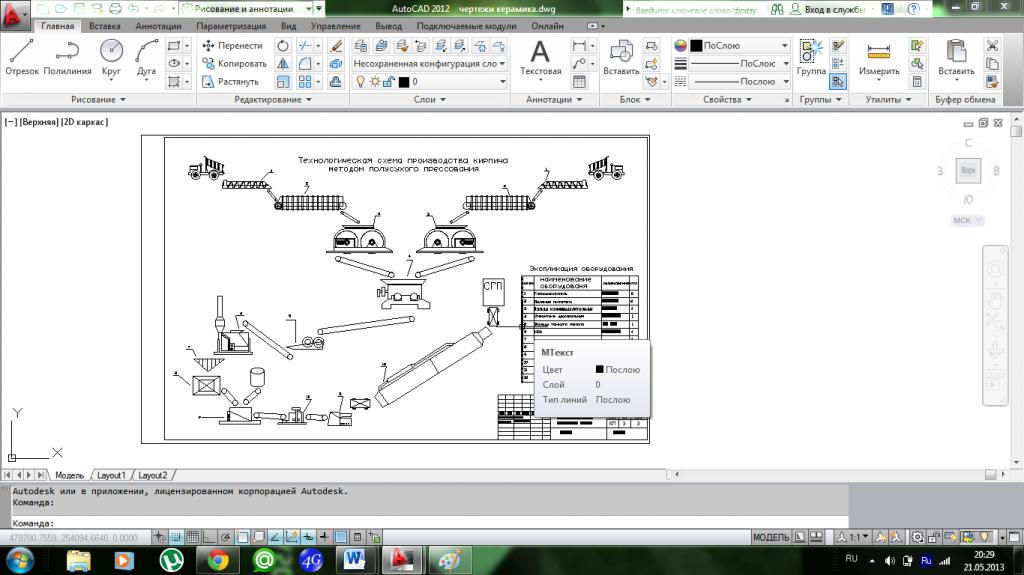
Task: Expand the Свойства panel
Action: (727, 99)
